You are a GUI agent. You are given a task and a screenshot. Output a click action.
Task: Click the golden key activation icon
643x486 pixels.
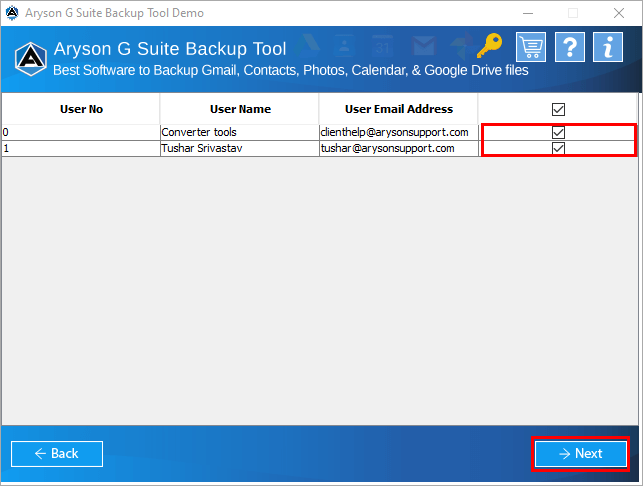coord(490,46)
